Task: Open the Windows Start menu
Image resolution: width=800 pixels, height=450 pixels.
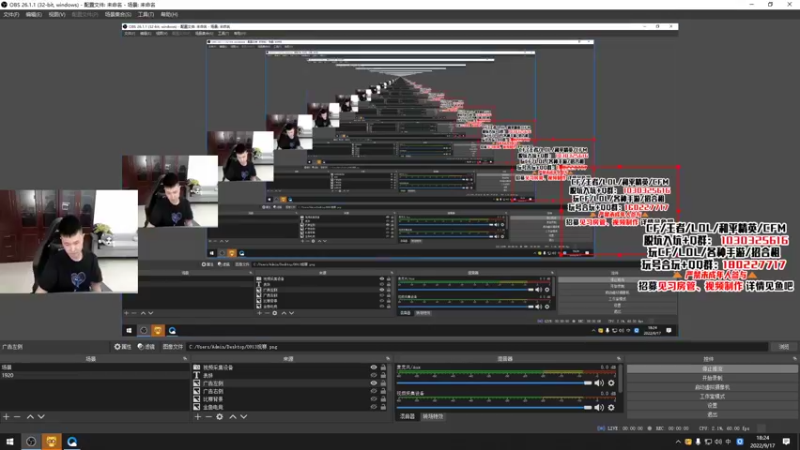Action: pos(10,441)
